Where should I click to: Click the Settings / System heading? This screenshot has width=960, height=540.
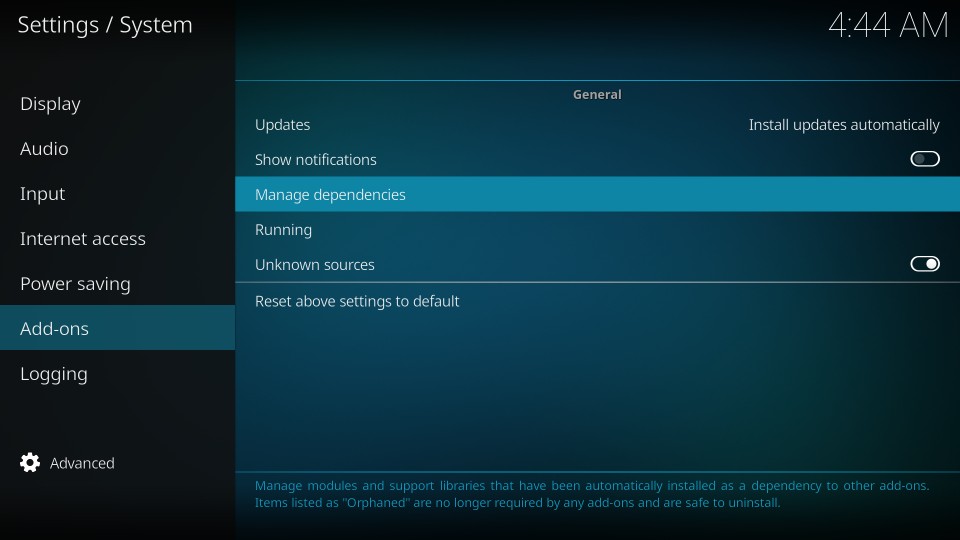pos(105,25)
